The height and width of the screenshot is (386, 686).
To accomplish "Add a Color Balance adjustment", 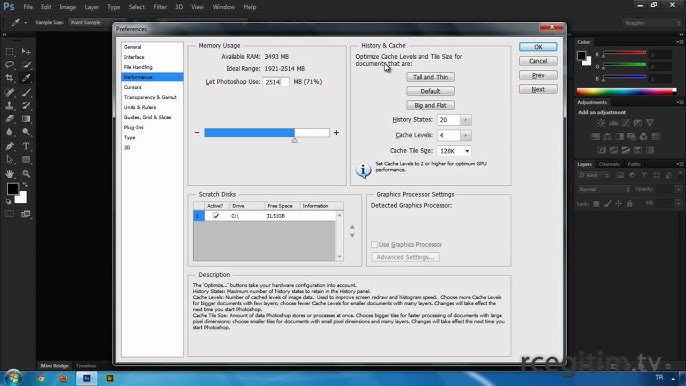I will click(607, 137).
